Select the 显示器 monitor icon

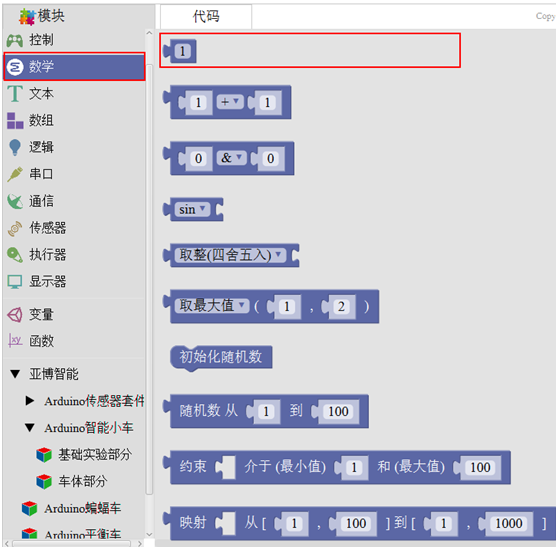point(15,282)
